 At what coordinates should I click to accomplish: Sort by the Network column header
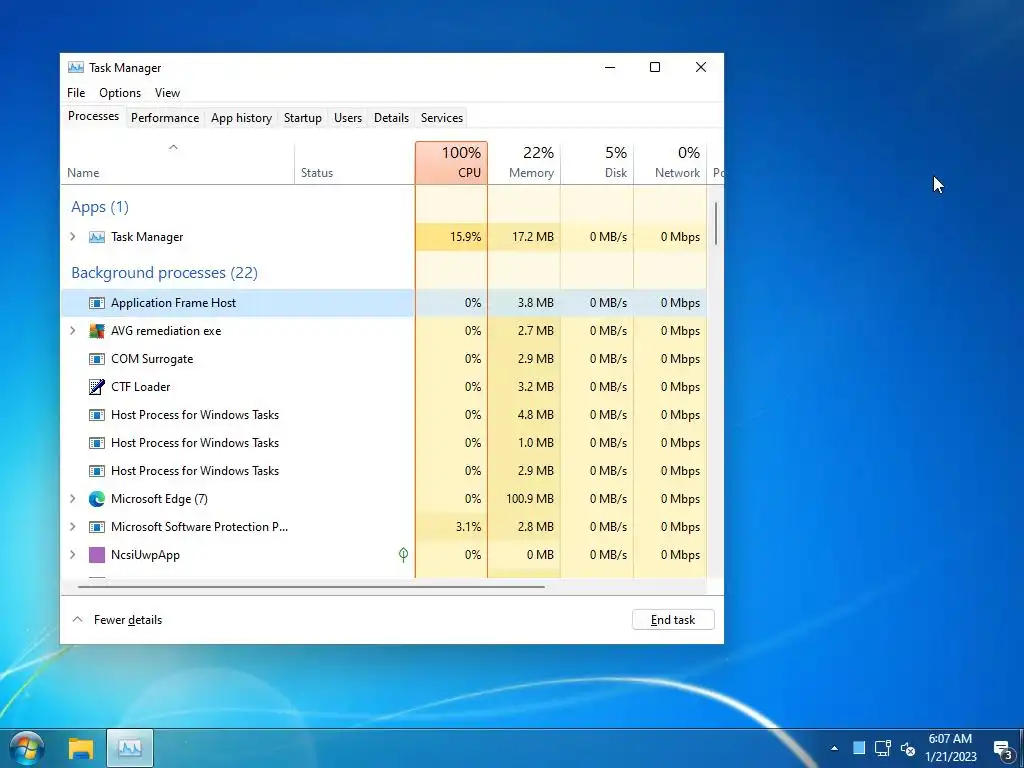670,163
